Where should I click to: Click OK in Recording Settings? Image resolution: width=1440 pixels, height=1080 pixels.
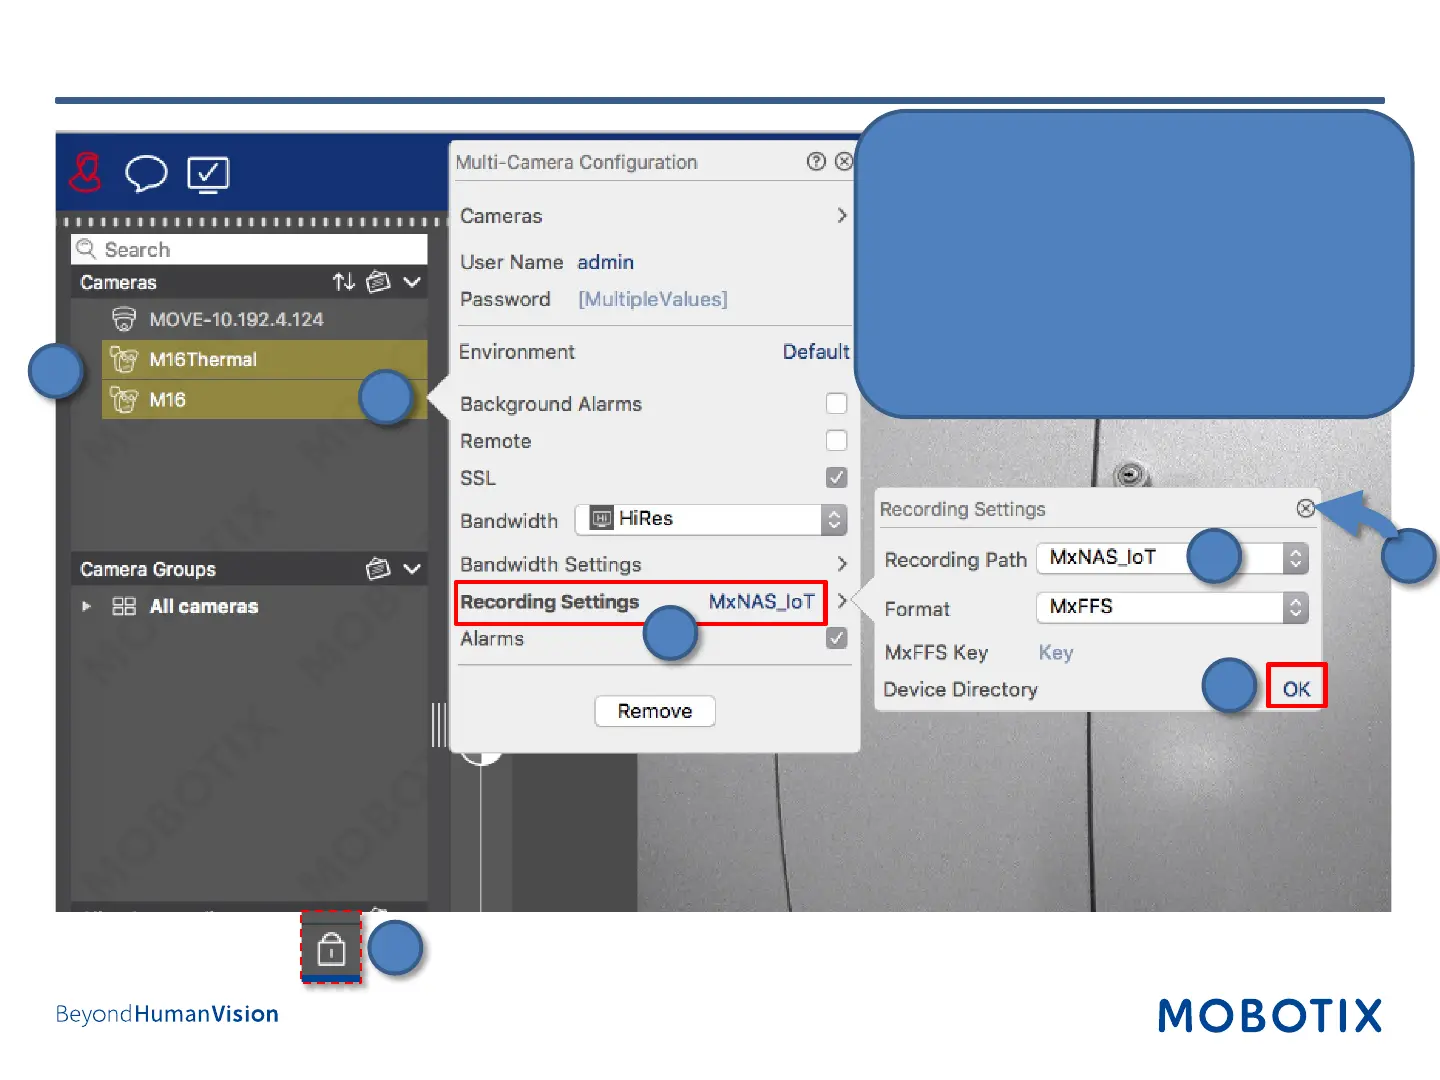click(1297, 688)
